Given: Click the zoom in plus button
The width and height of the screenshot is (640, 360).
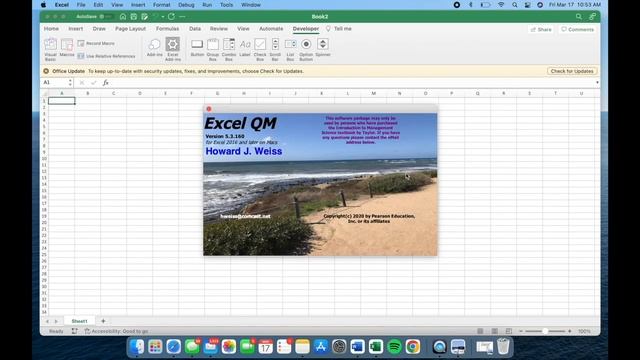Looking at the screenshot, I should pyautogui.click(x=570, y=331).
